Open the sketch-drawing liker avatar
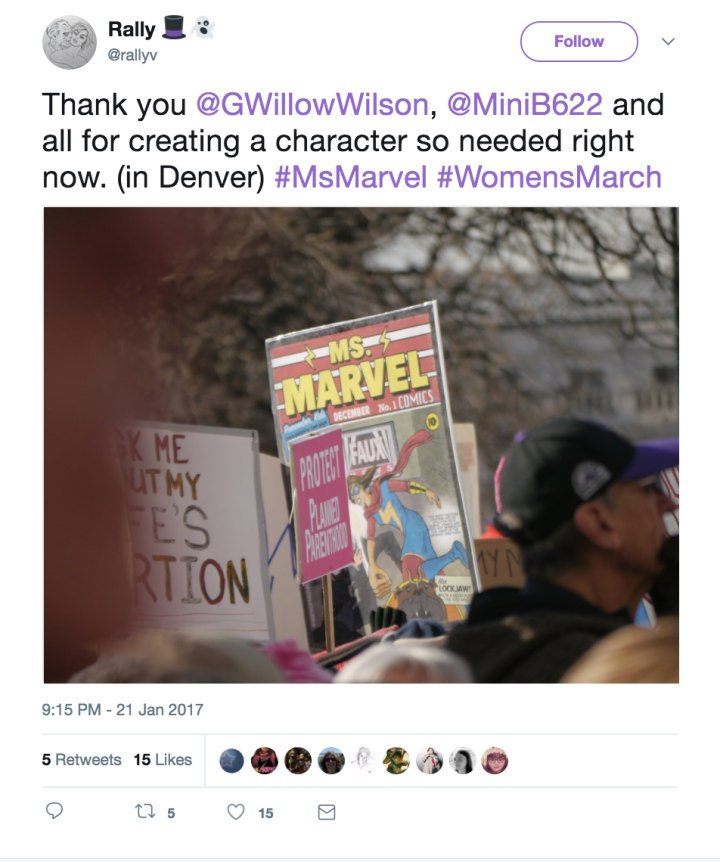The width and height of the screenshot is (720, 862). pyautogui.click(x=363, y=761)
